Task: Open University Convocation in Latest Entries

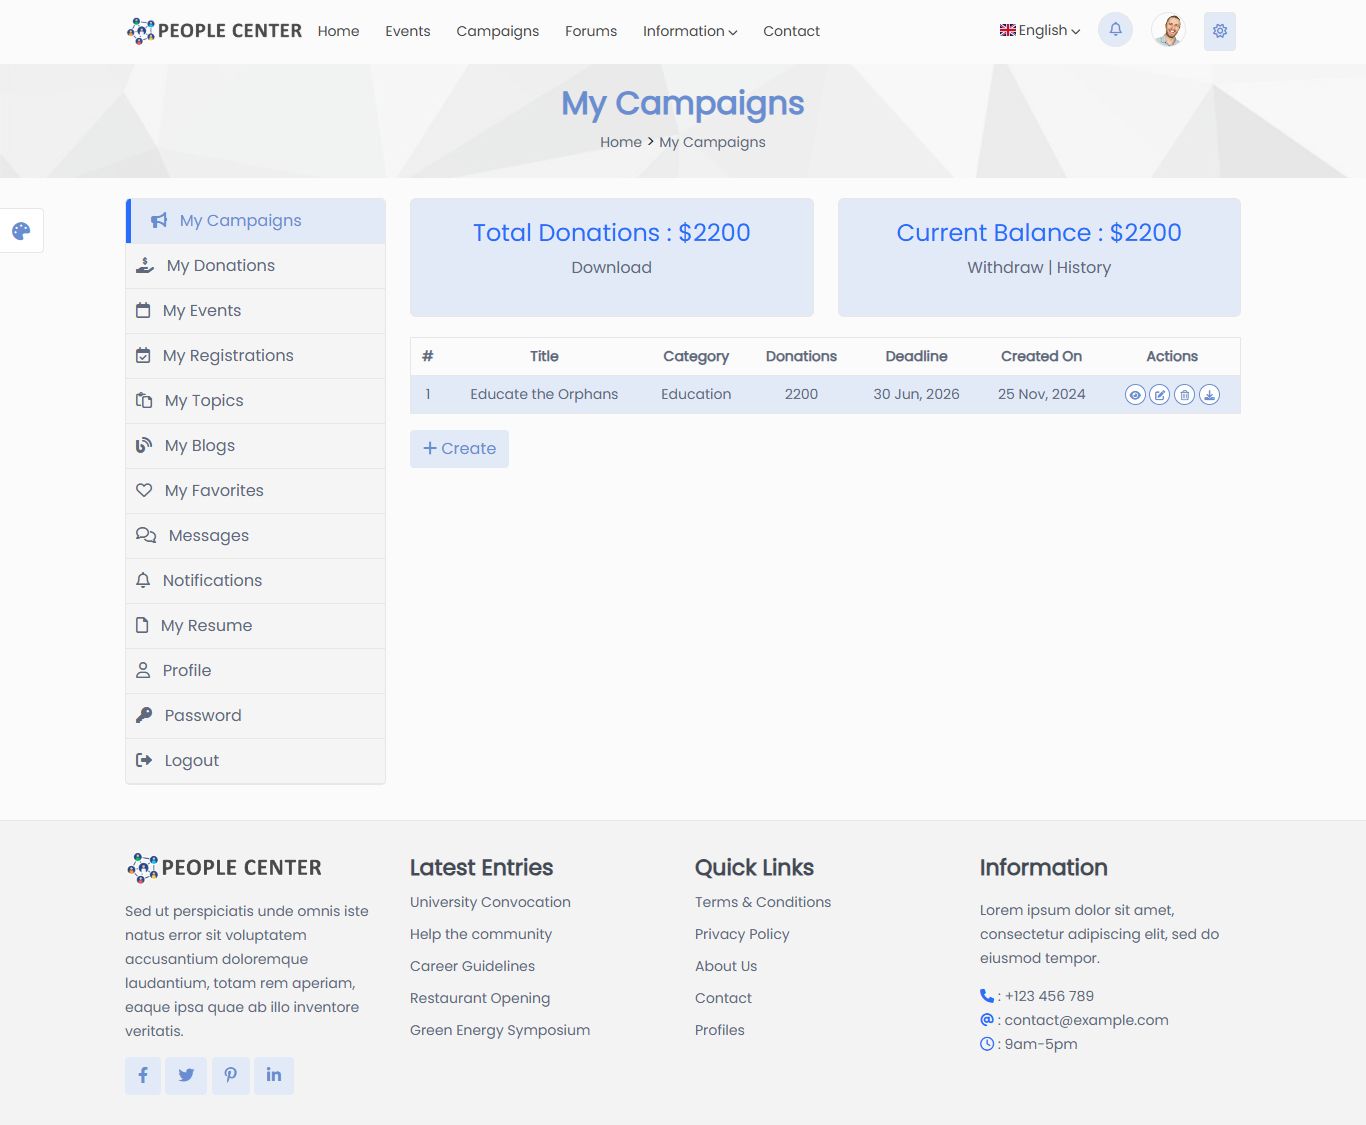Action: [x=490, y=902]
